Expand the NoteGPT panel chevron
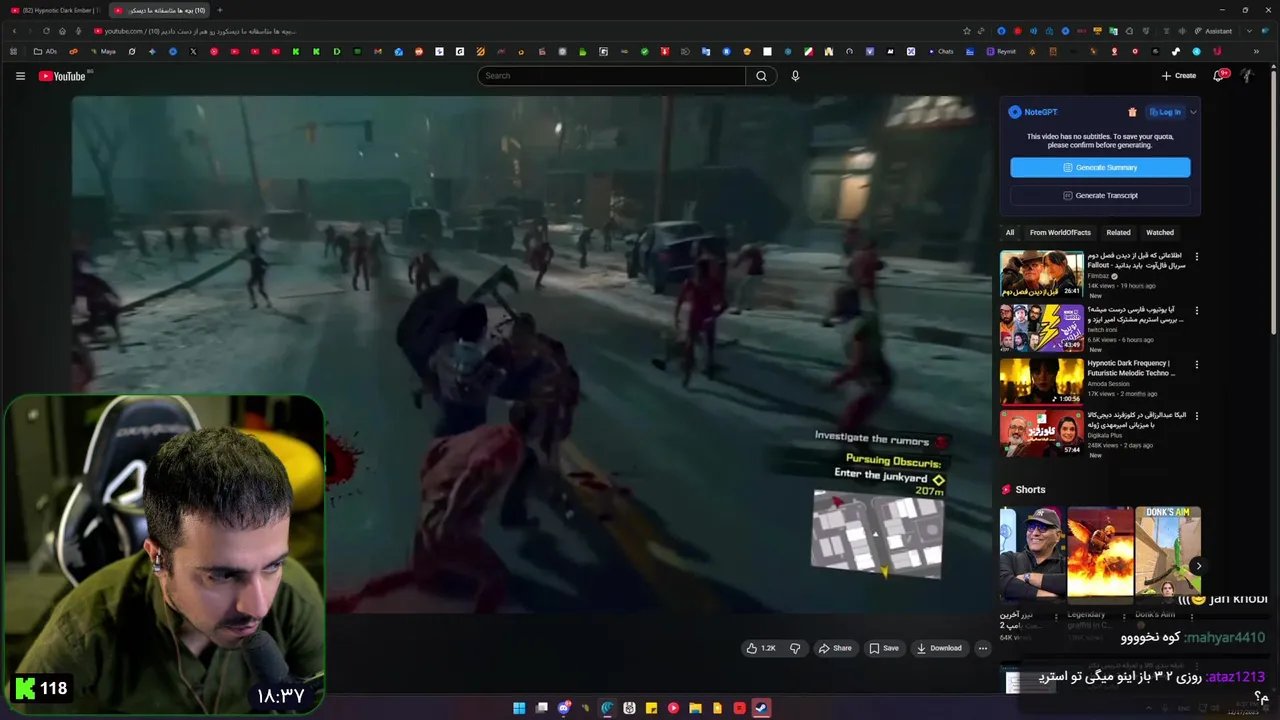The width and height of the screenshot is (1280, 720). pyautogui.click(x=1193, y=112)
